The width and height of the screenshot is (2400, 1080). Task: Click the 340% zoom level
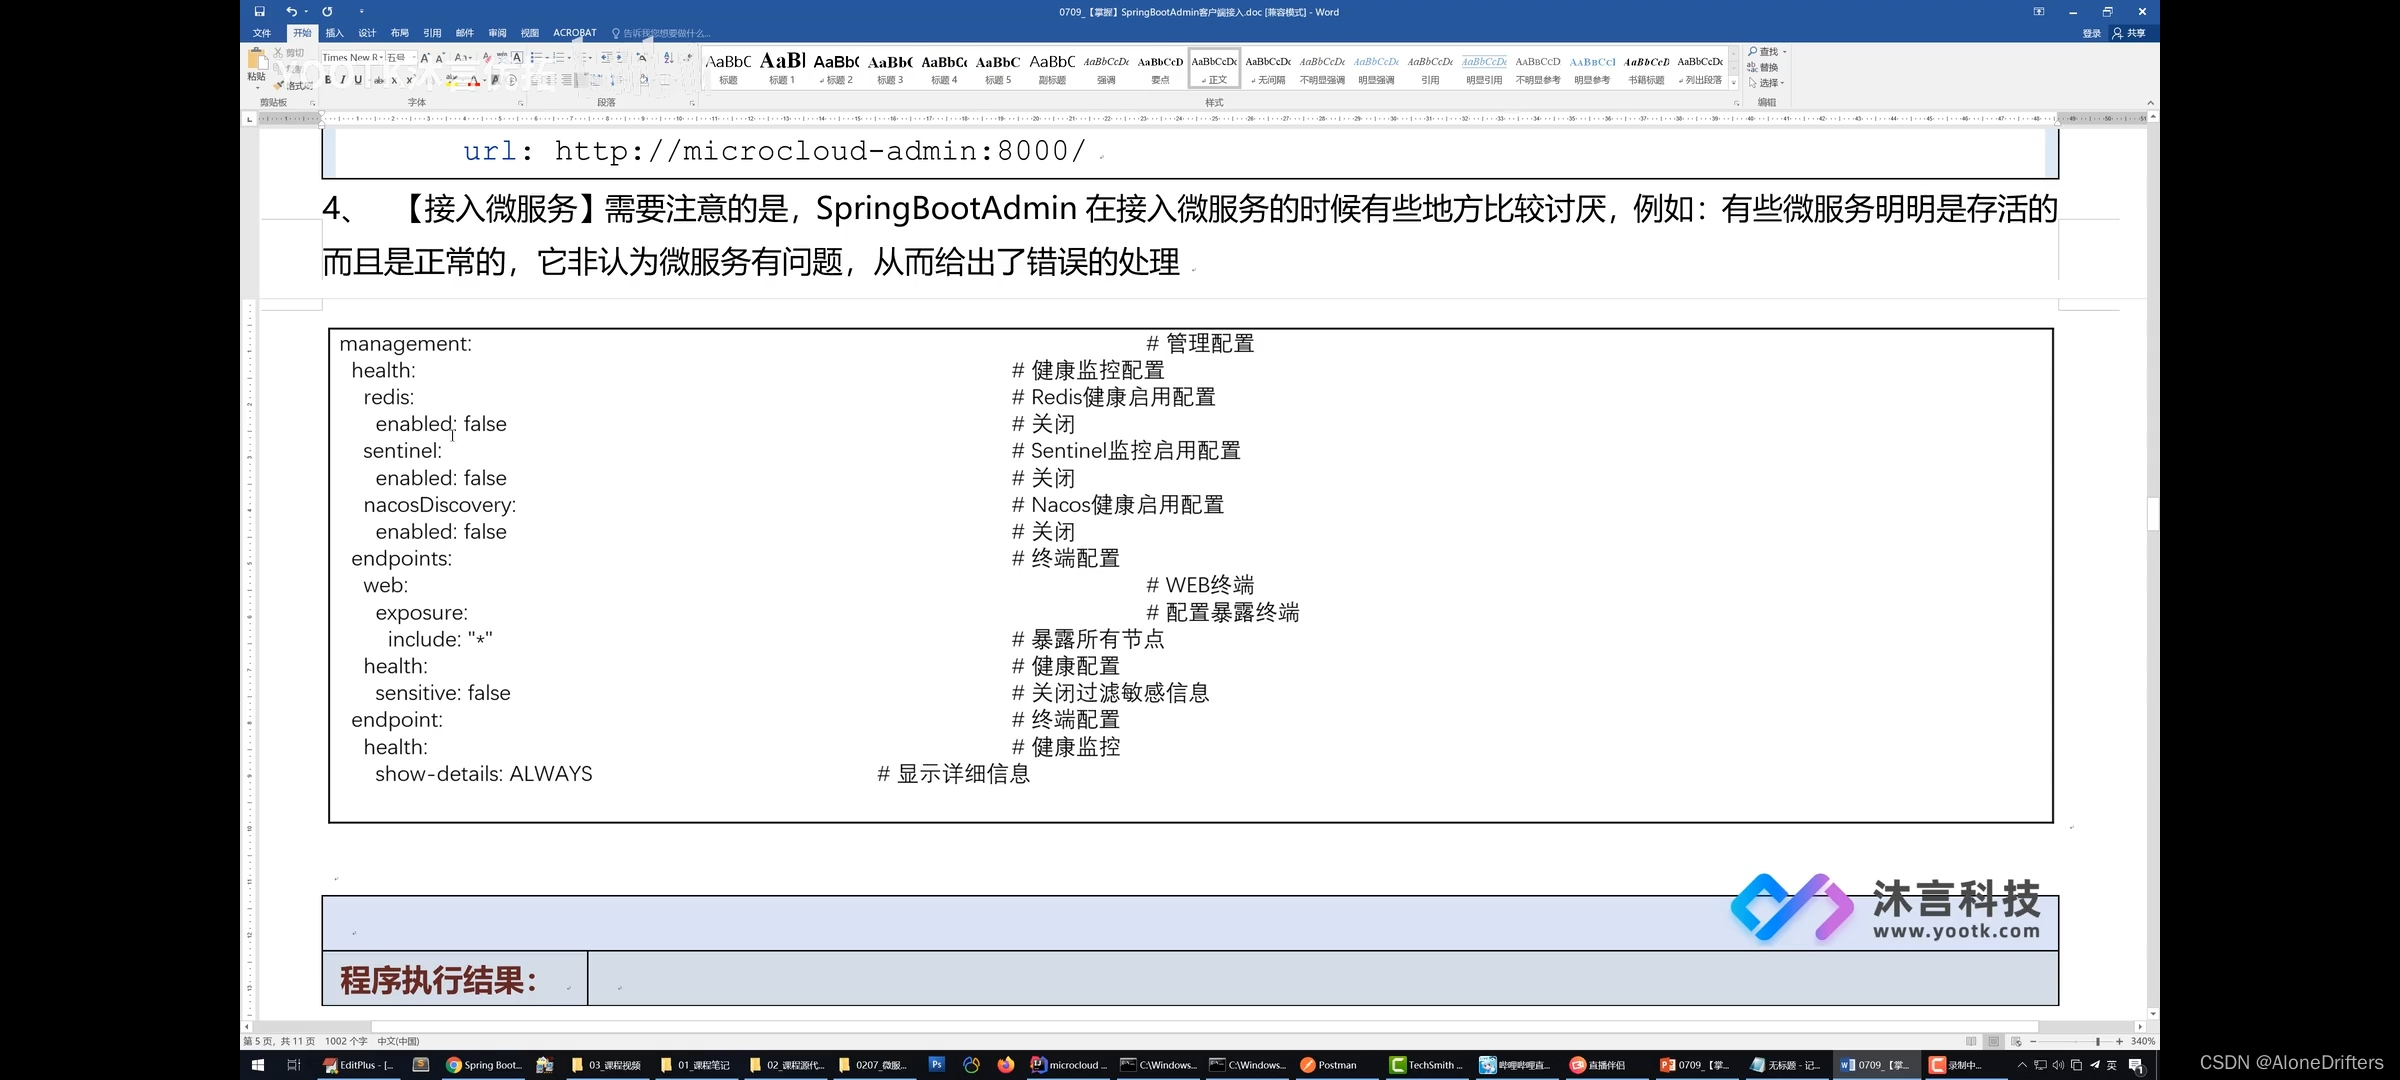point(2143,1041)
